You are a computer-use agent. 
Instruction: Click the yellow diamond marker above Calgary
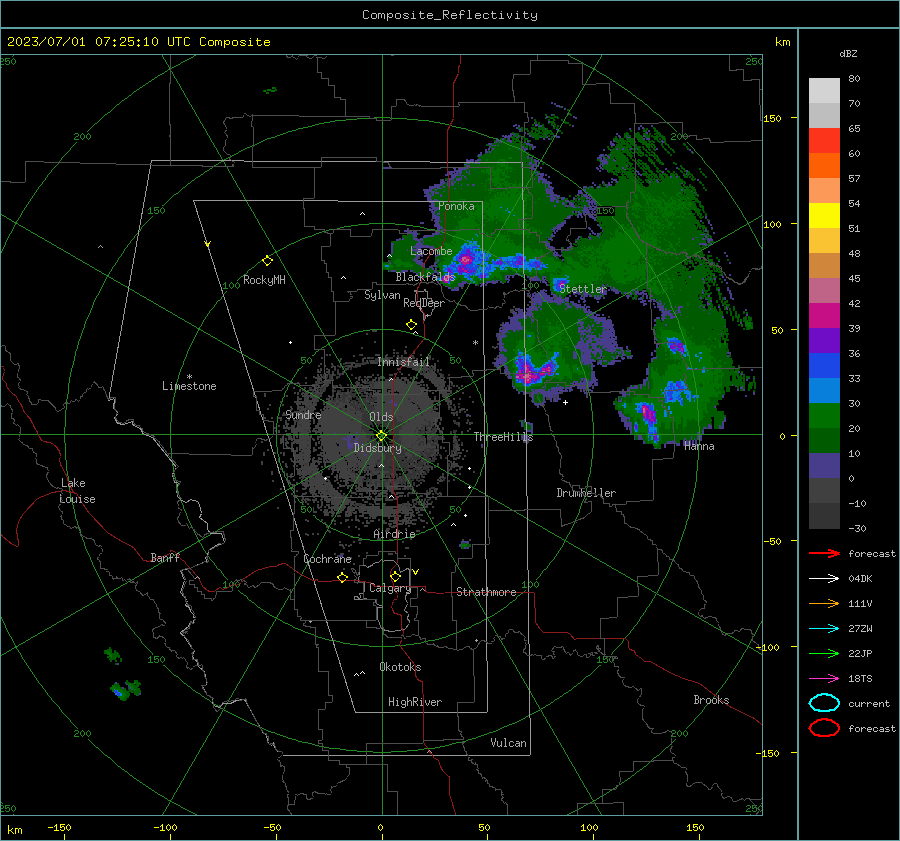click(x=395, y=576)
